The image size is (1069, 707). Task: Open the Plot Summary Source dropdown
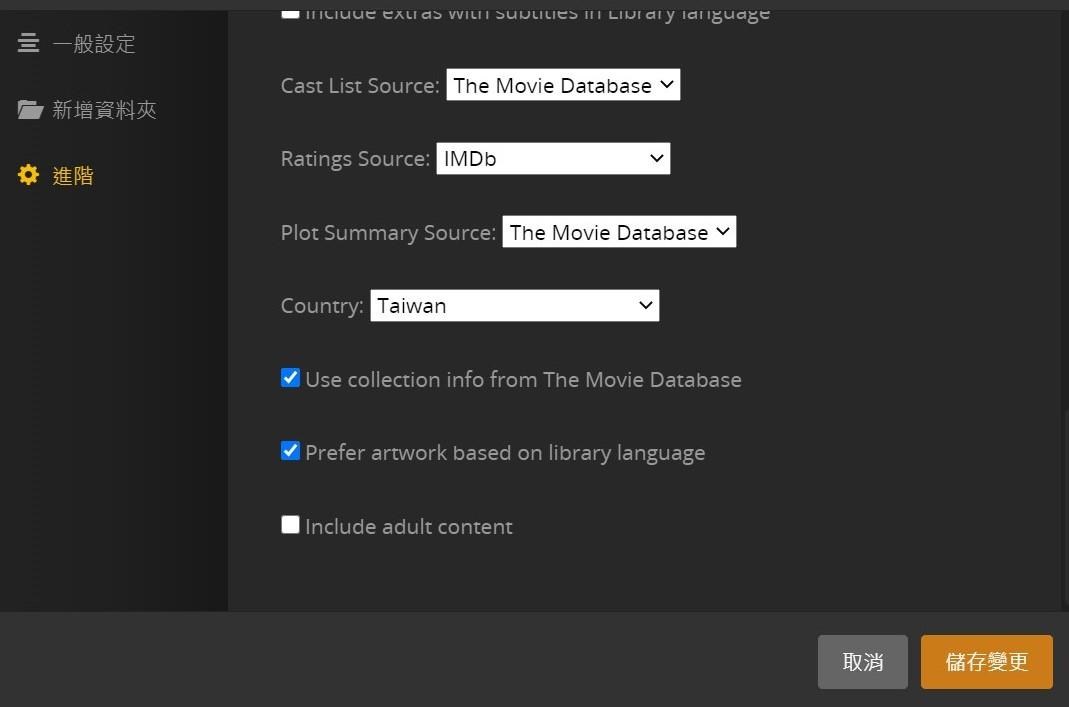pos(619,233)
